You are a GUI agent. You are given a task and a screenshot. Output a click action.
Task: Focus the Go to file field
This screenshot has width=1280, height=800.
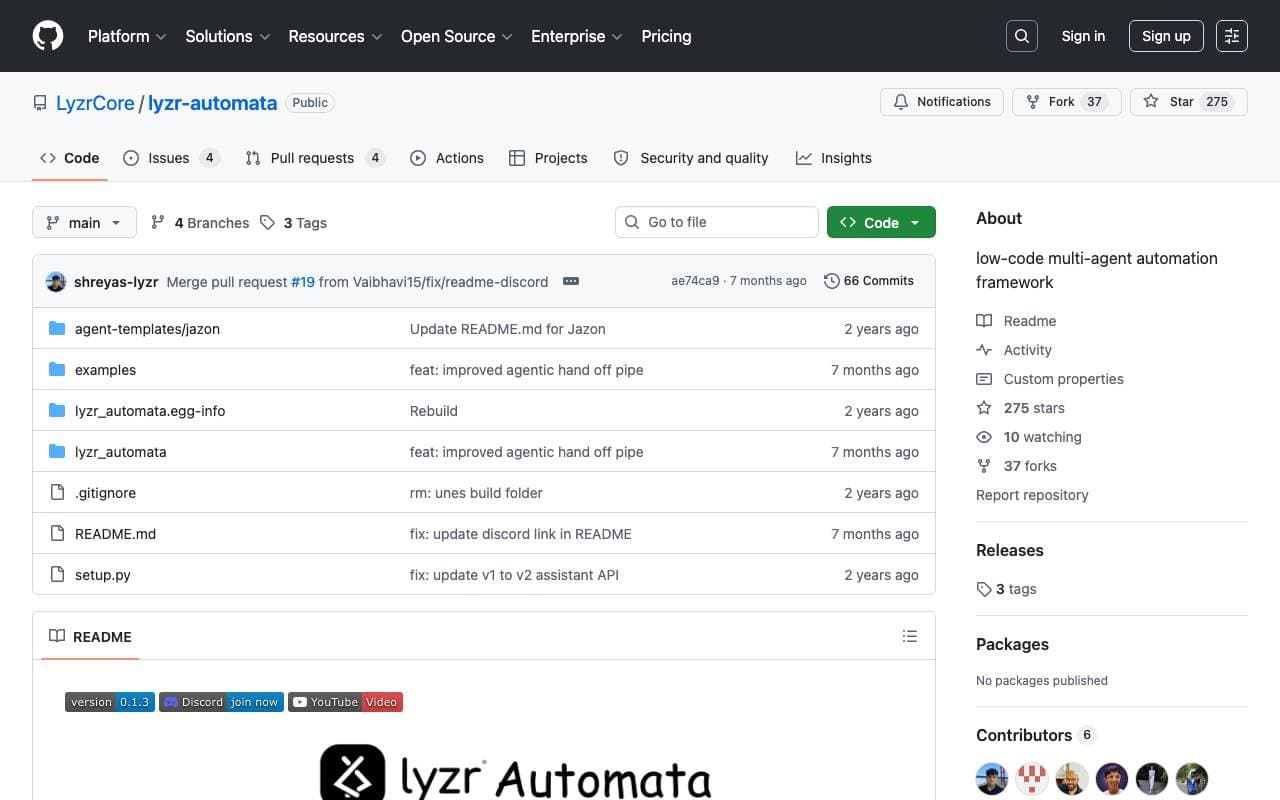[716, 222]
